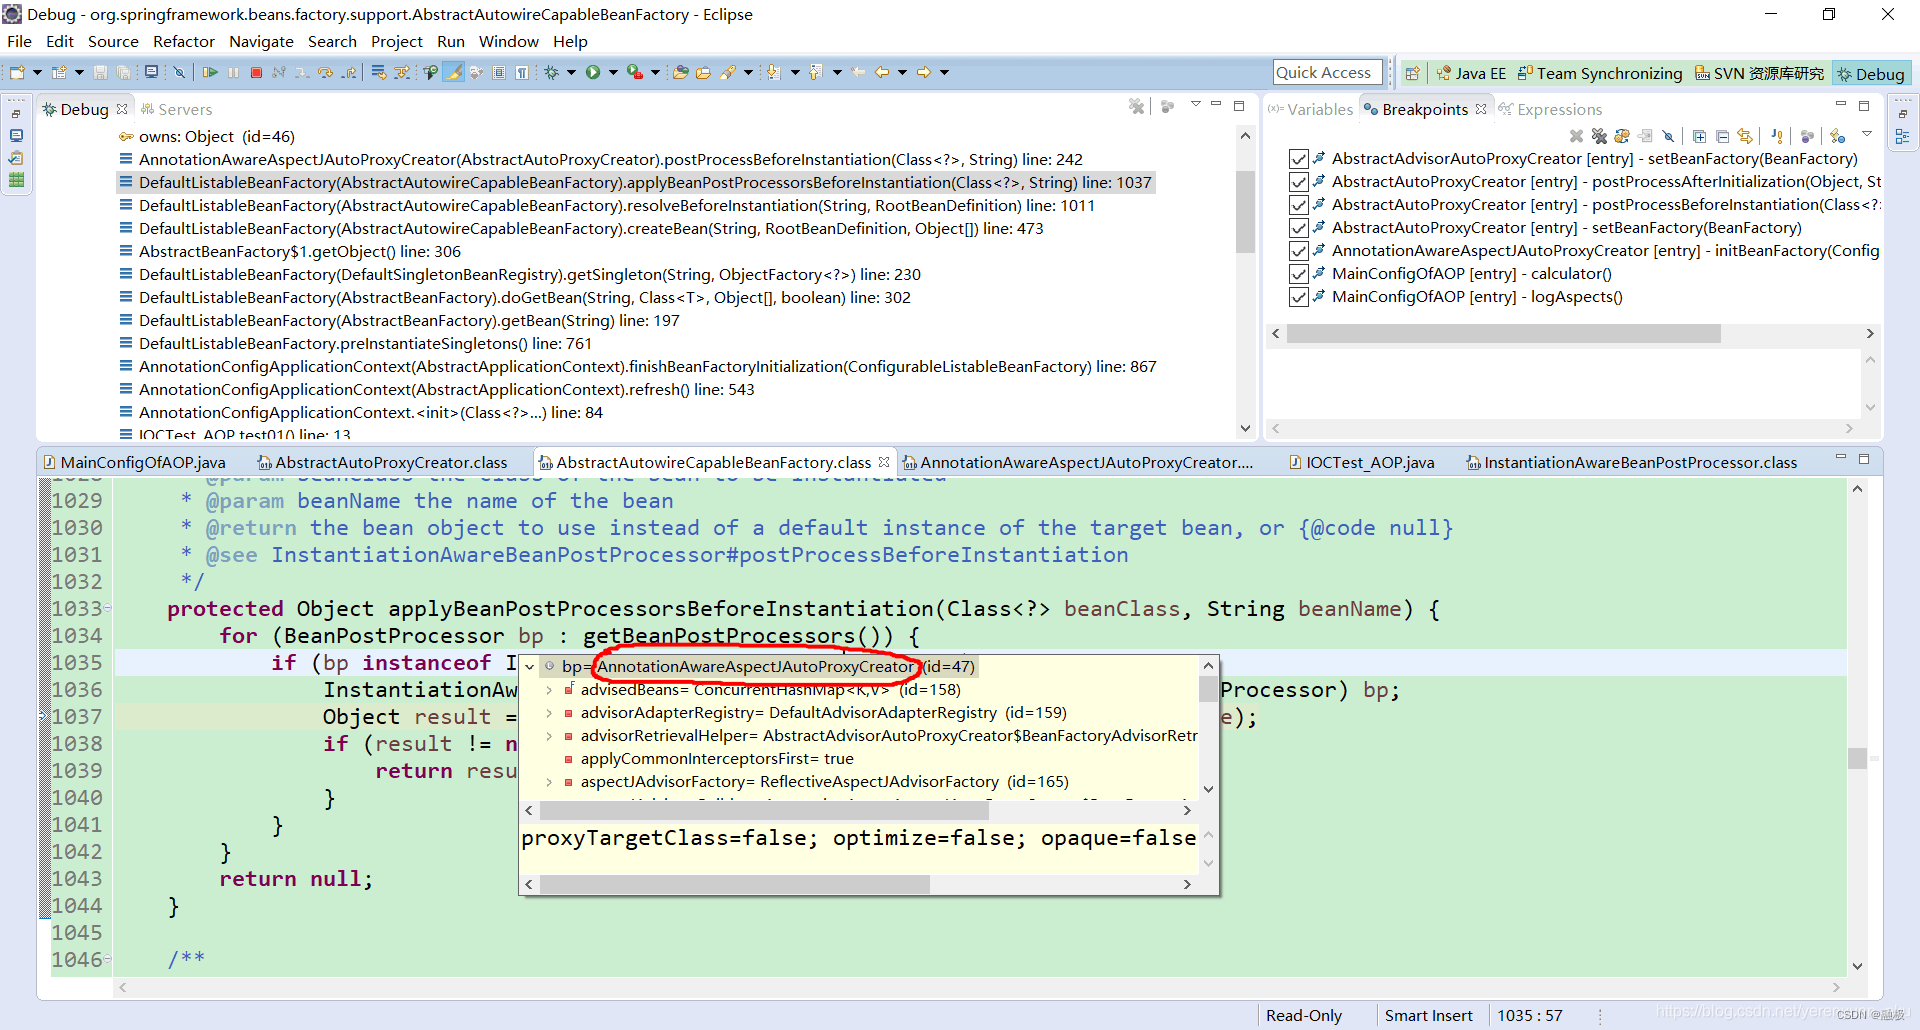The width and height of the screenshot is (1920, 1030).
Task: Click Toggle Mark Occurrences highlighter icon
Action: 454,72
